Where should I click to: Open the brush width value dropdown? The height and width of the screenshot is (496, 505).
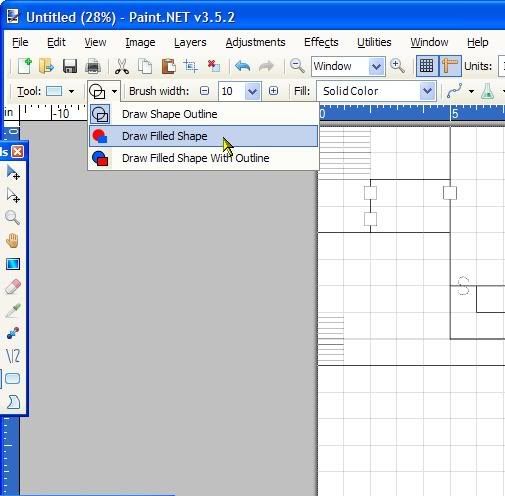(253, 91)
